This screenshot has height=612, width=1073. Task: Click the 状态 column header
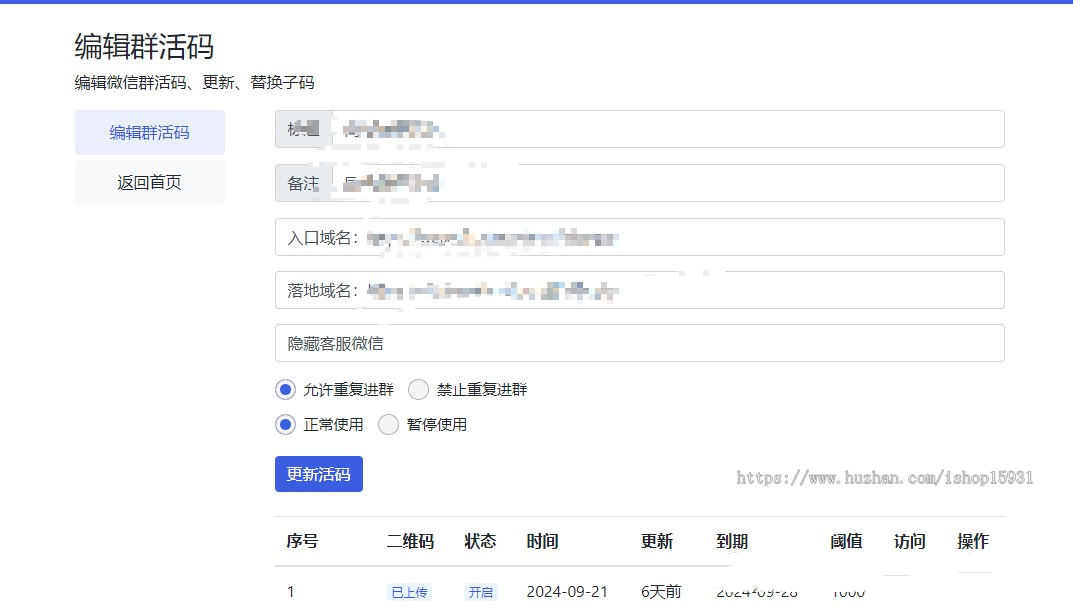click(480, 541)
